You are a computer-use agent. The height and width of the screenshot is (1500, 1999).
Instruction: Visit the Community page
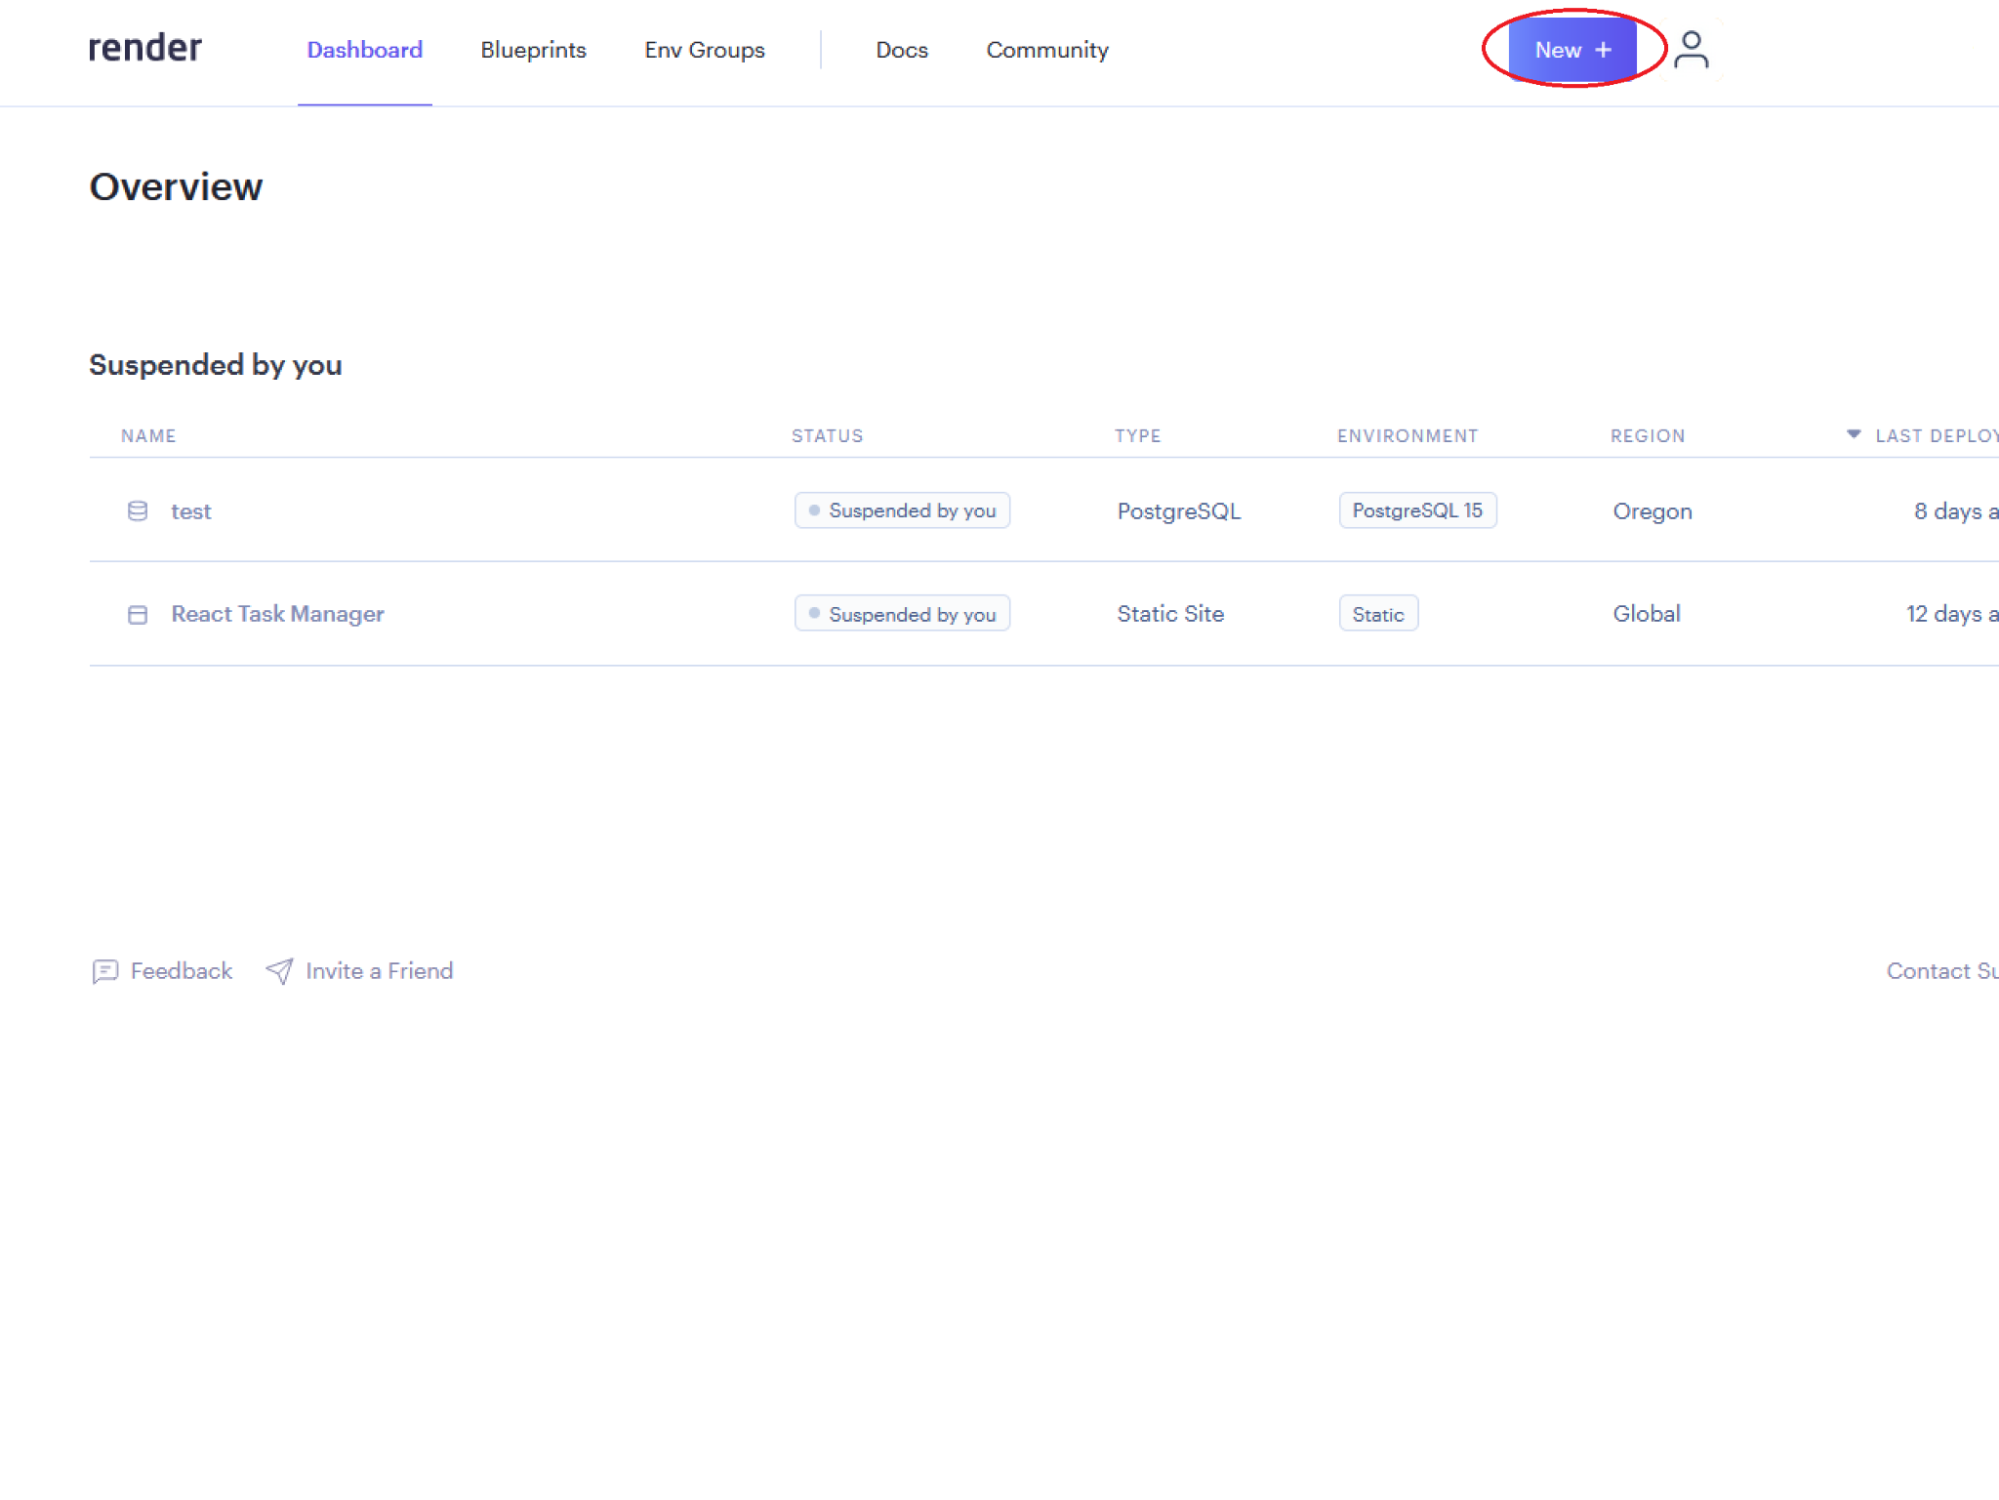(x=1046, y=50)
